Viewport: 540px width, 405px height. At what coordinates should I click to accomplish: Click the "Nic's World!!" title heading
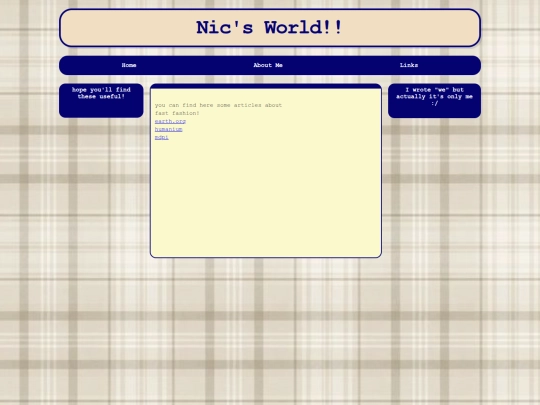270,28
